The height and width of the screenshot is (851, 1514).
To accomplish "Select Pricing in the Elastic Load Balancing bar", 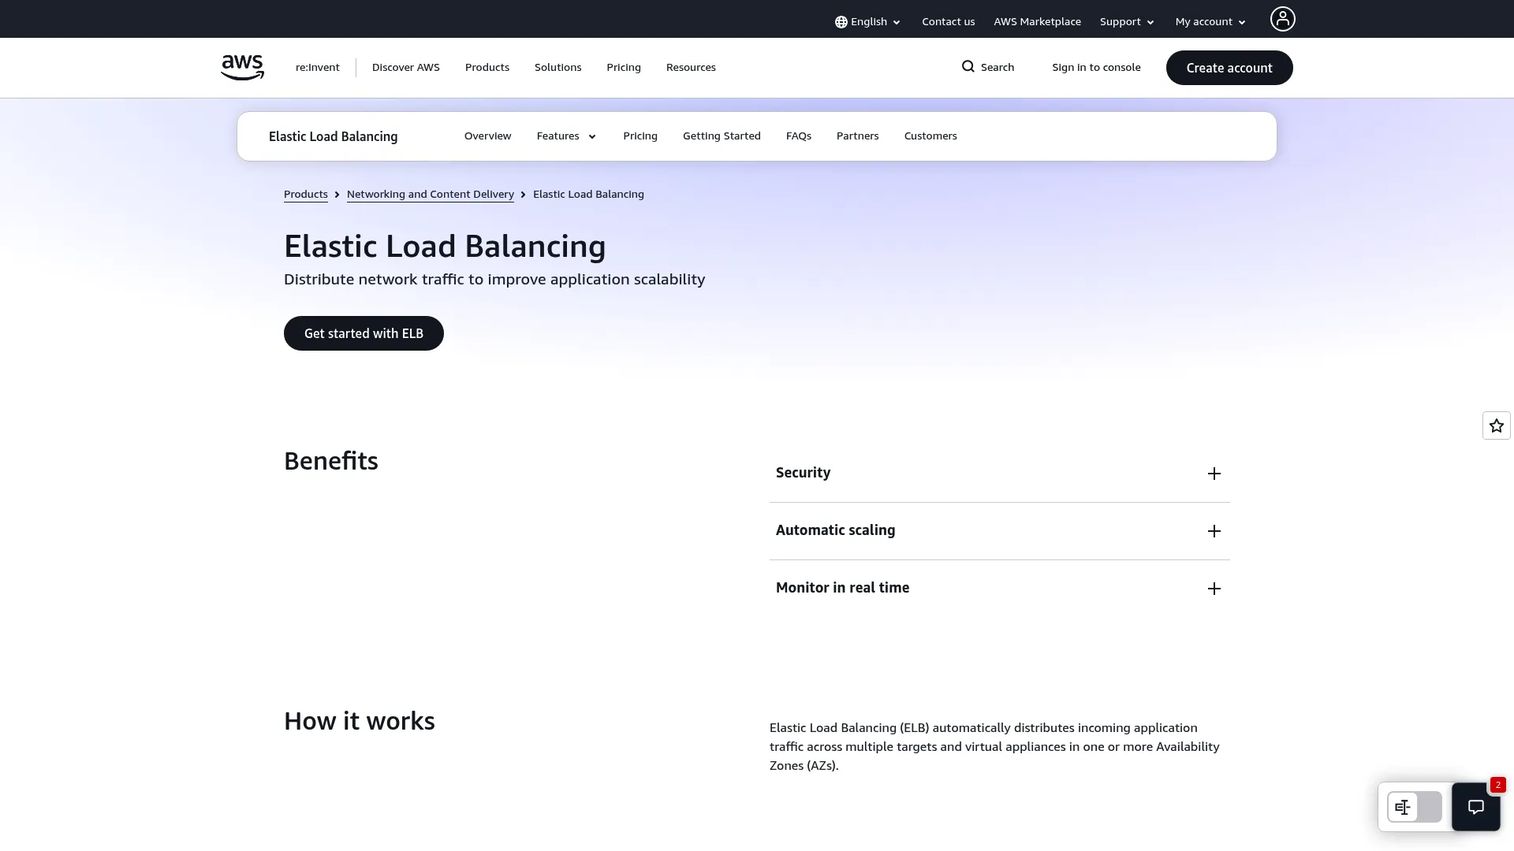I will (640, 136).
